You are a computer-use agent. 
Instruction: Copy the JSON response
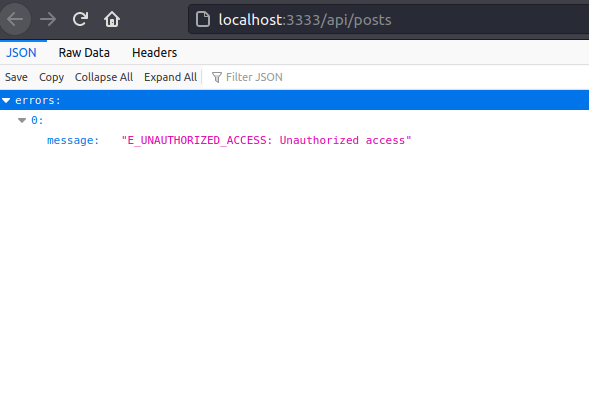tap(51, 77)
